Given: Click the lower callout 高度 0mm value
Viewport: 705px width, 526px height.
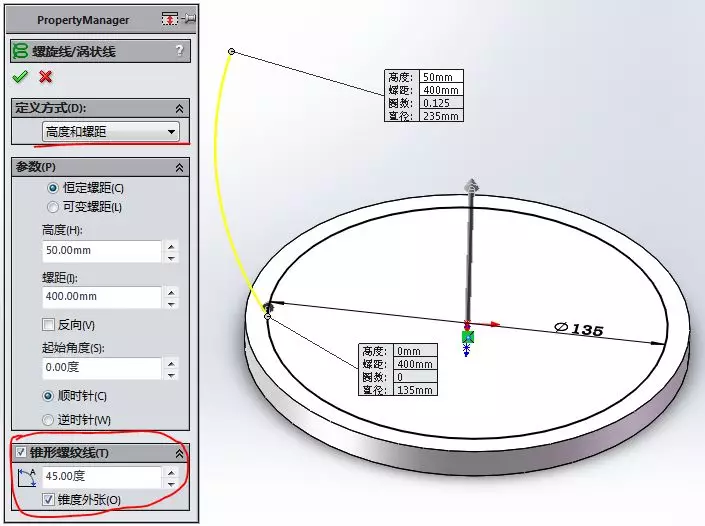Looking at the screenshot, I should click(415, 351).
